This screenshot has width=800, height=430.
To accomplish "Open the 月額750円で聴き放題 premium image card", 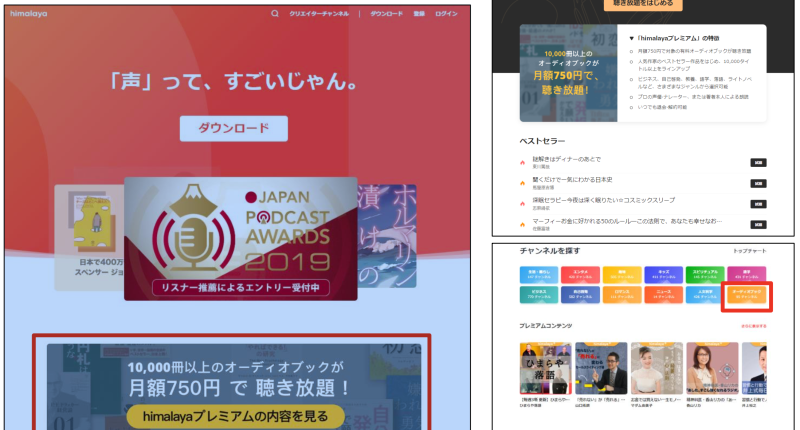I will click(x=568, y=73).
